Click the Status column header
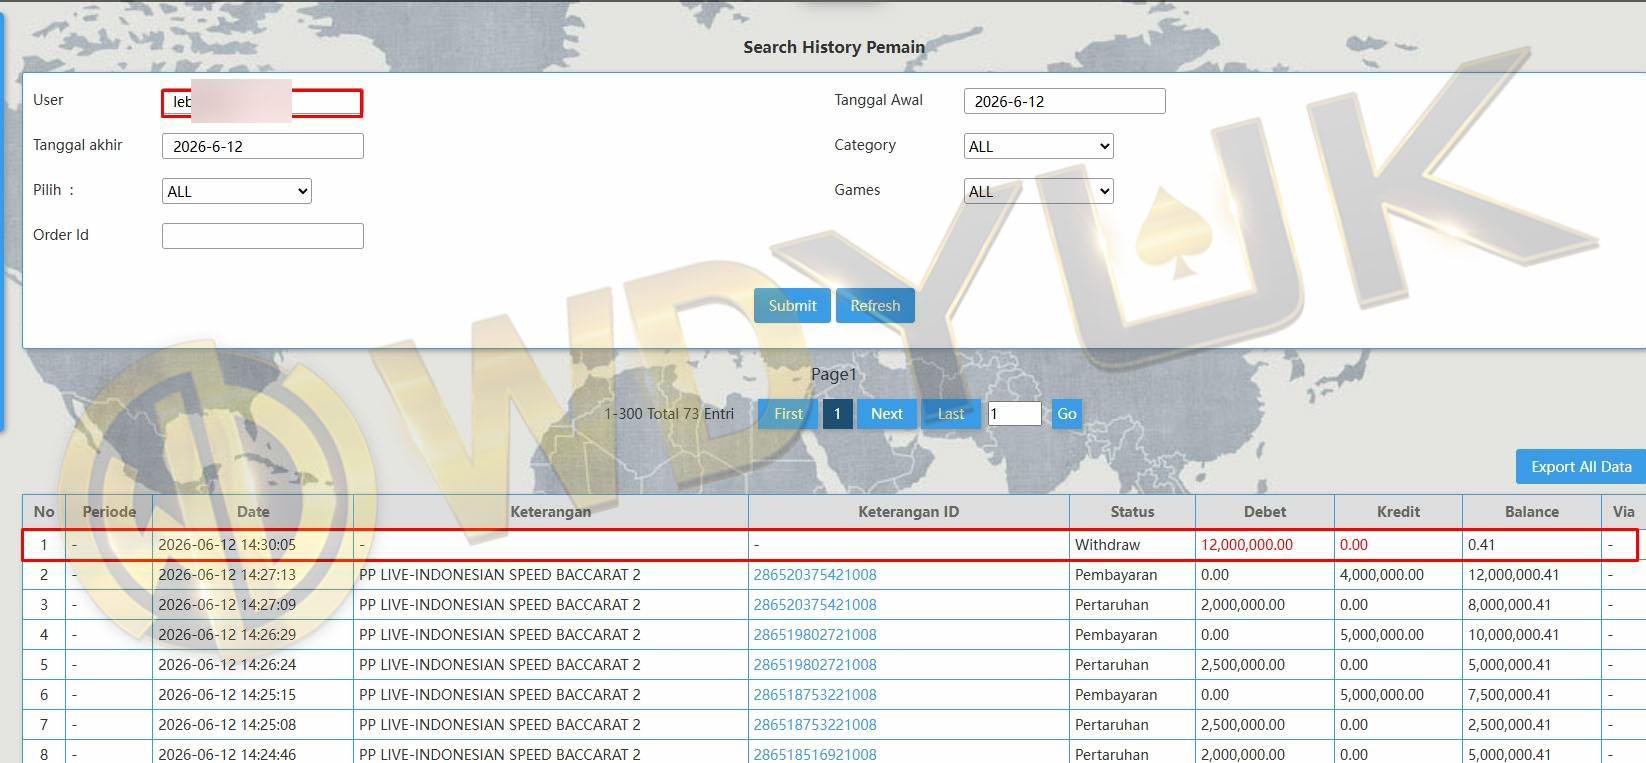The image size is (1646, 763). point(1133,512)
